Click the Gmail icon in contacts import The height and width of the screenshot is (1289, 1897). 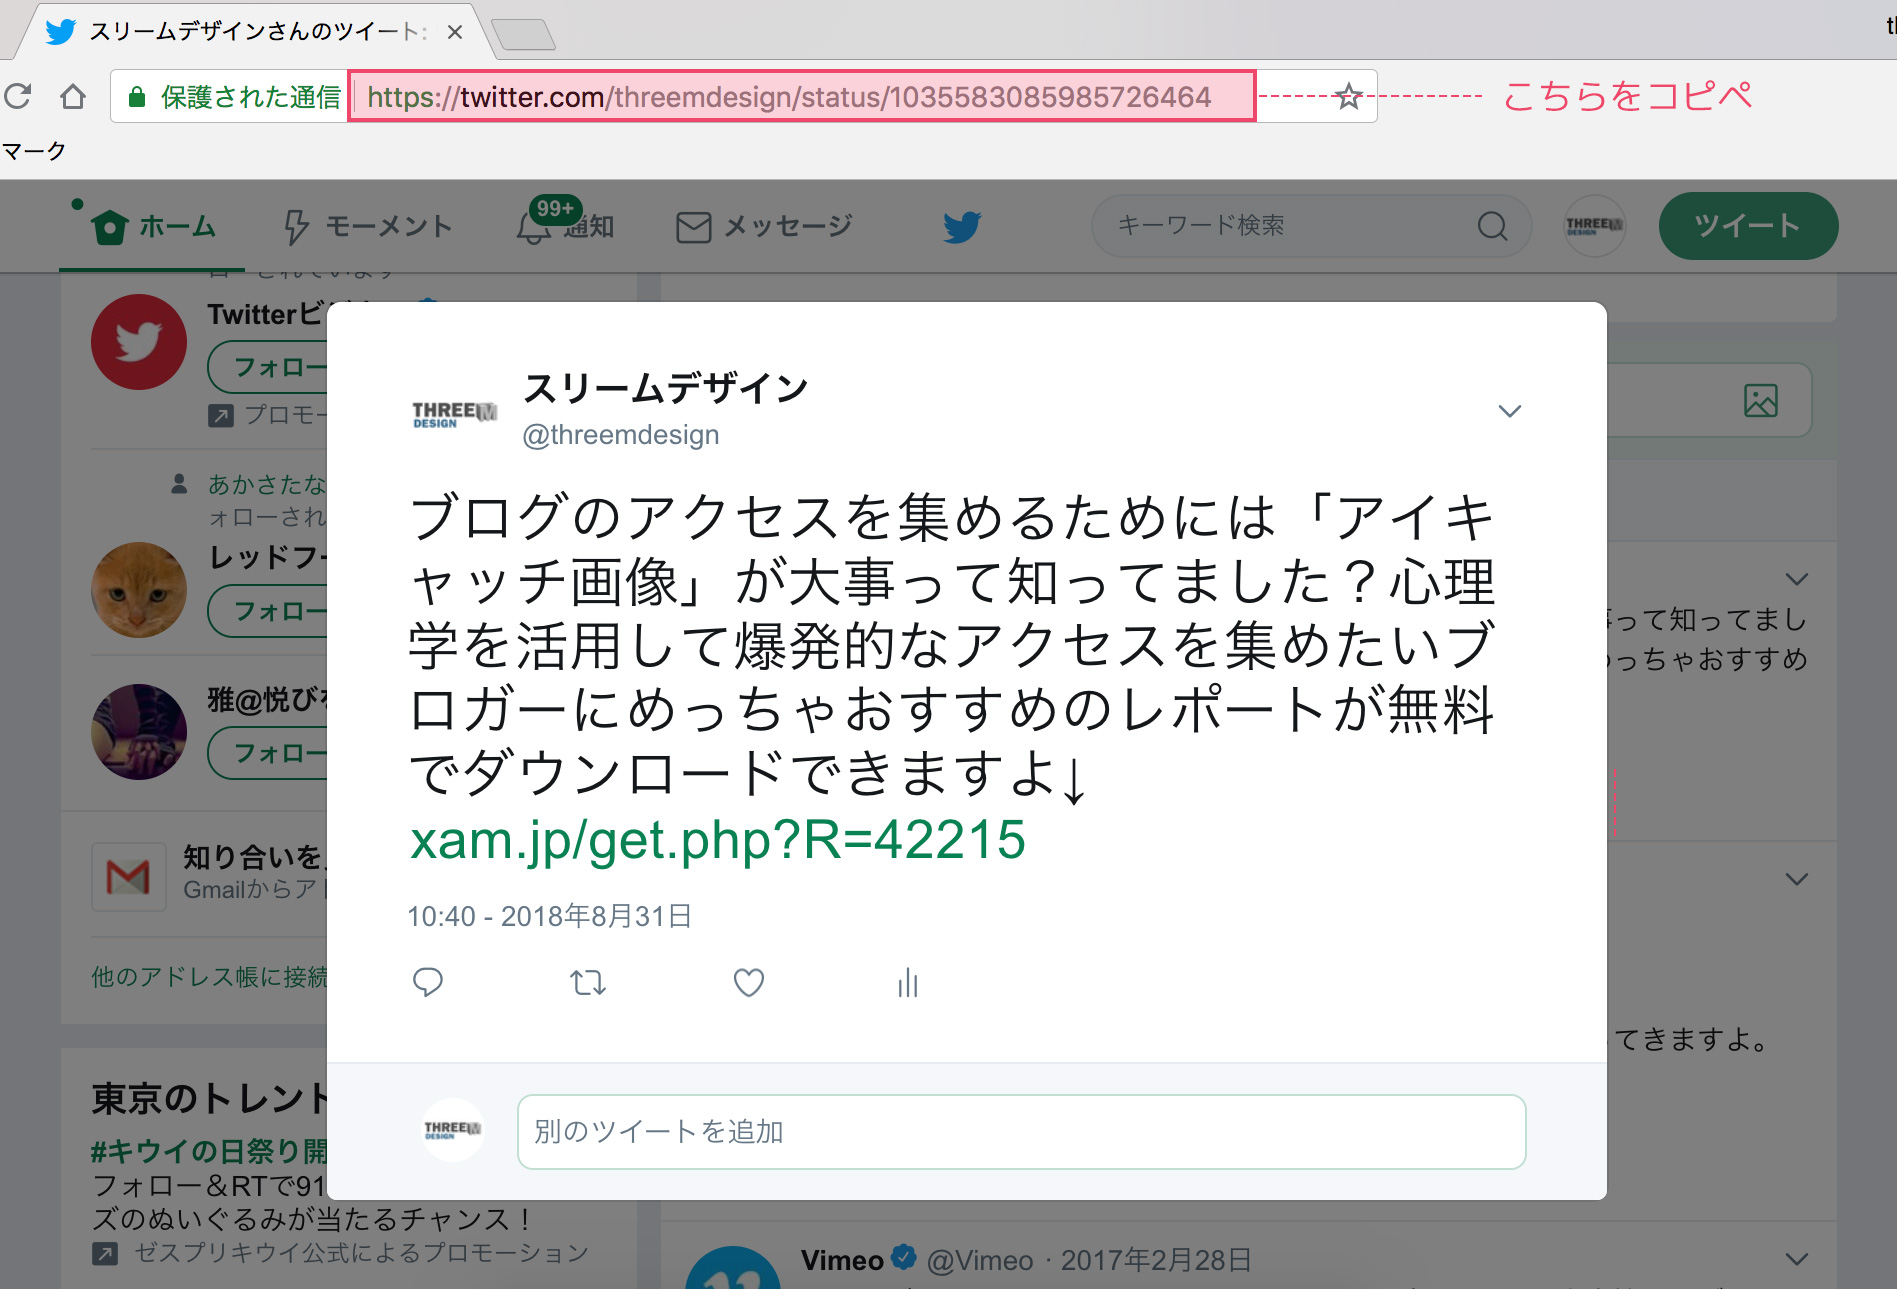(128, 877)
